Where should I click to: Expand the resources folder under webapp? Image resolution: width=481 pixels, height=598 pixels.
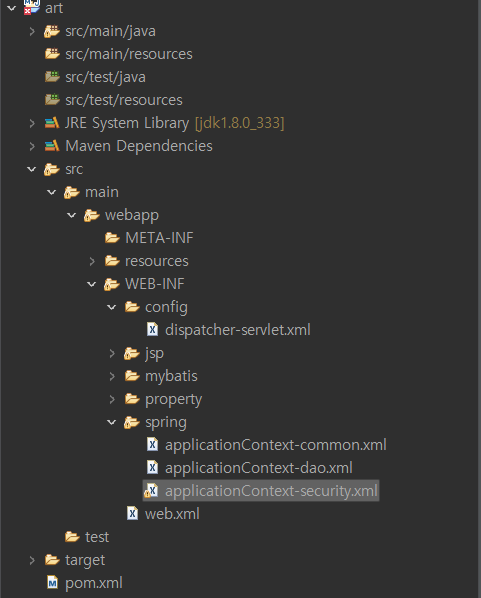click(92, 261)
